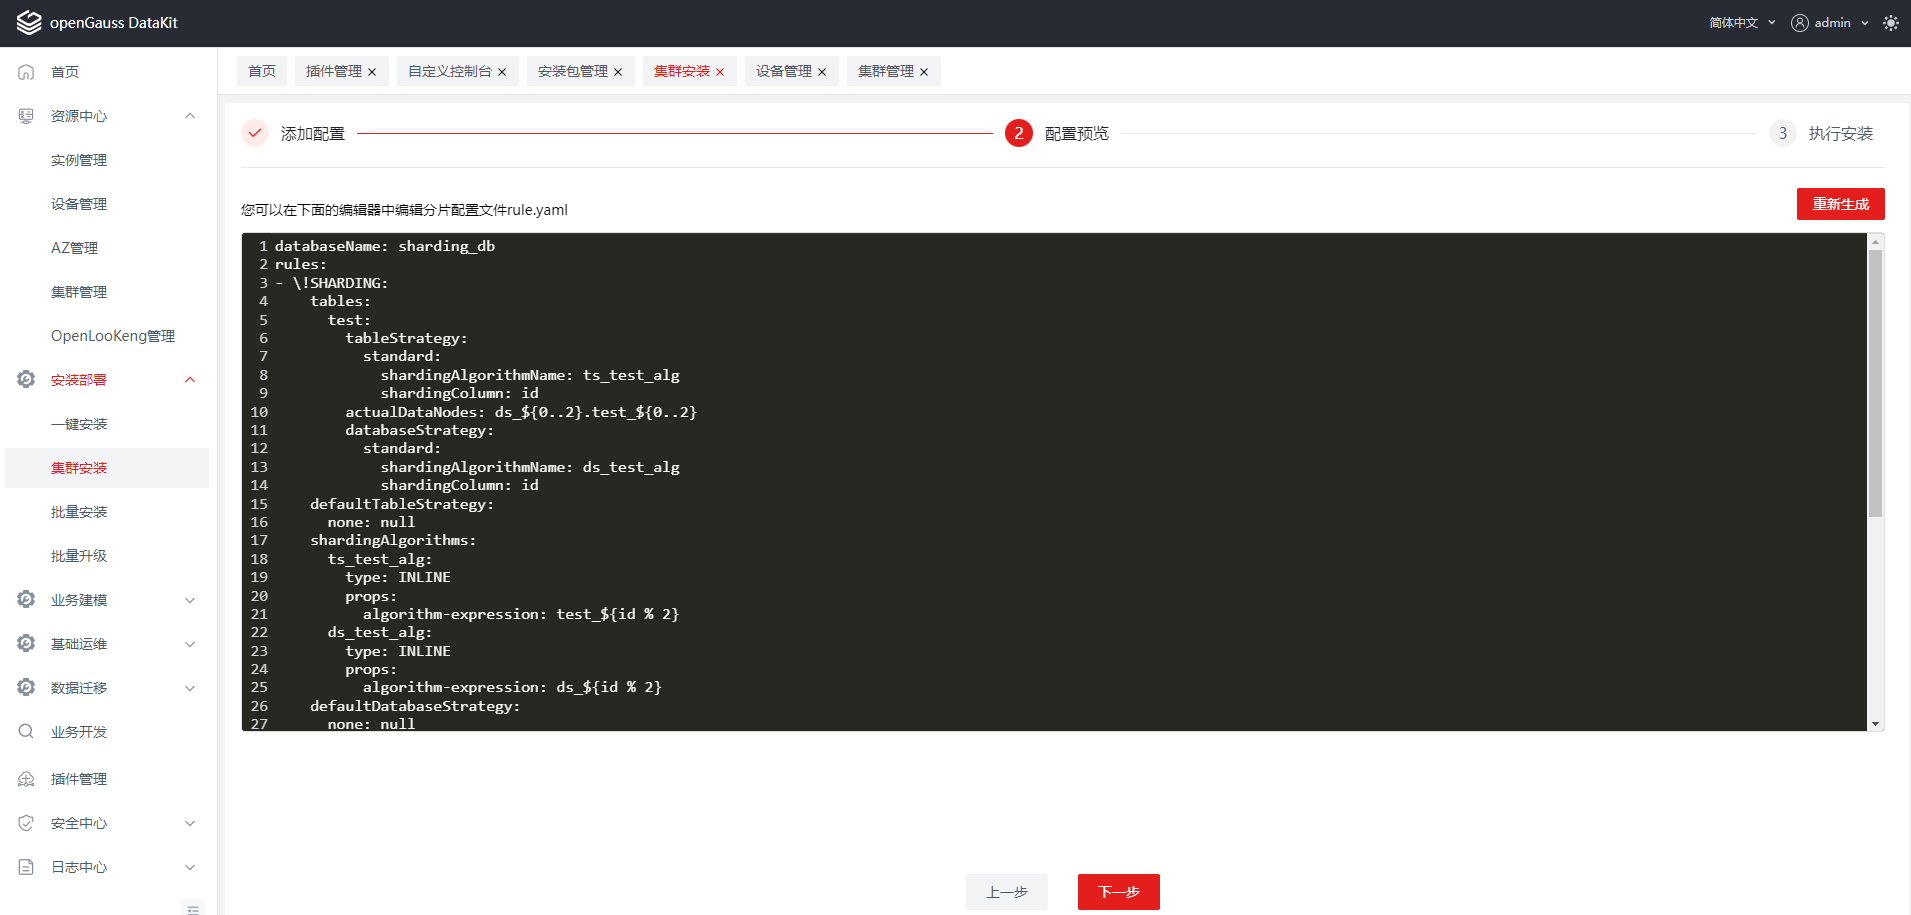This screenshot has height=915, width=1911.
Task: Select 批量安装 in the sidebar
Action: tap(79, 512)
